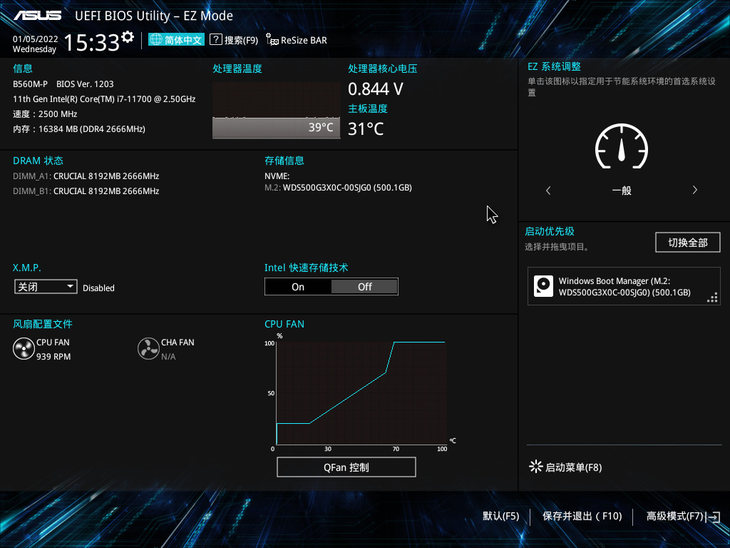The height and width of the screenshot is (548, 730).
Task: Click the CPU FAN icon
Action: [23, 348]
